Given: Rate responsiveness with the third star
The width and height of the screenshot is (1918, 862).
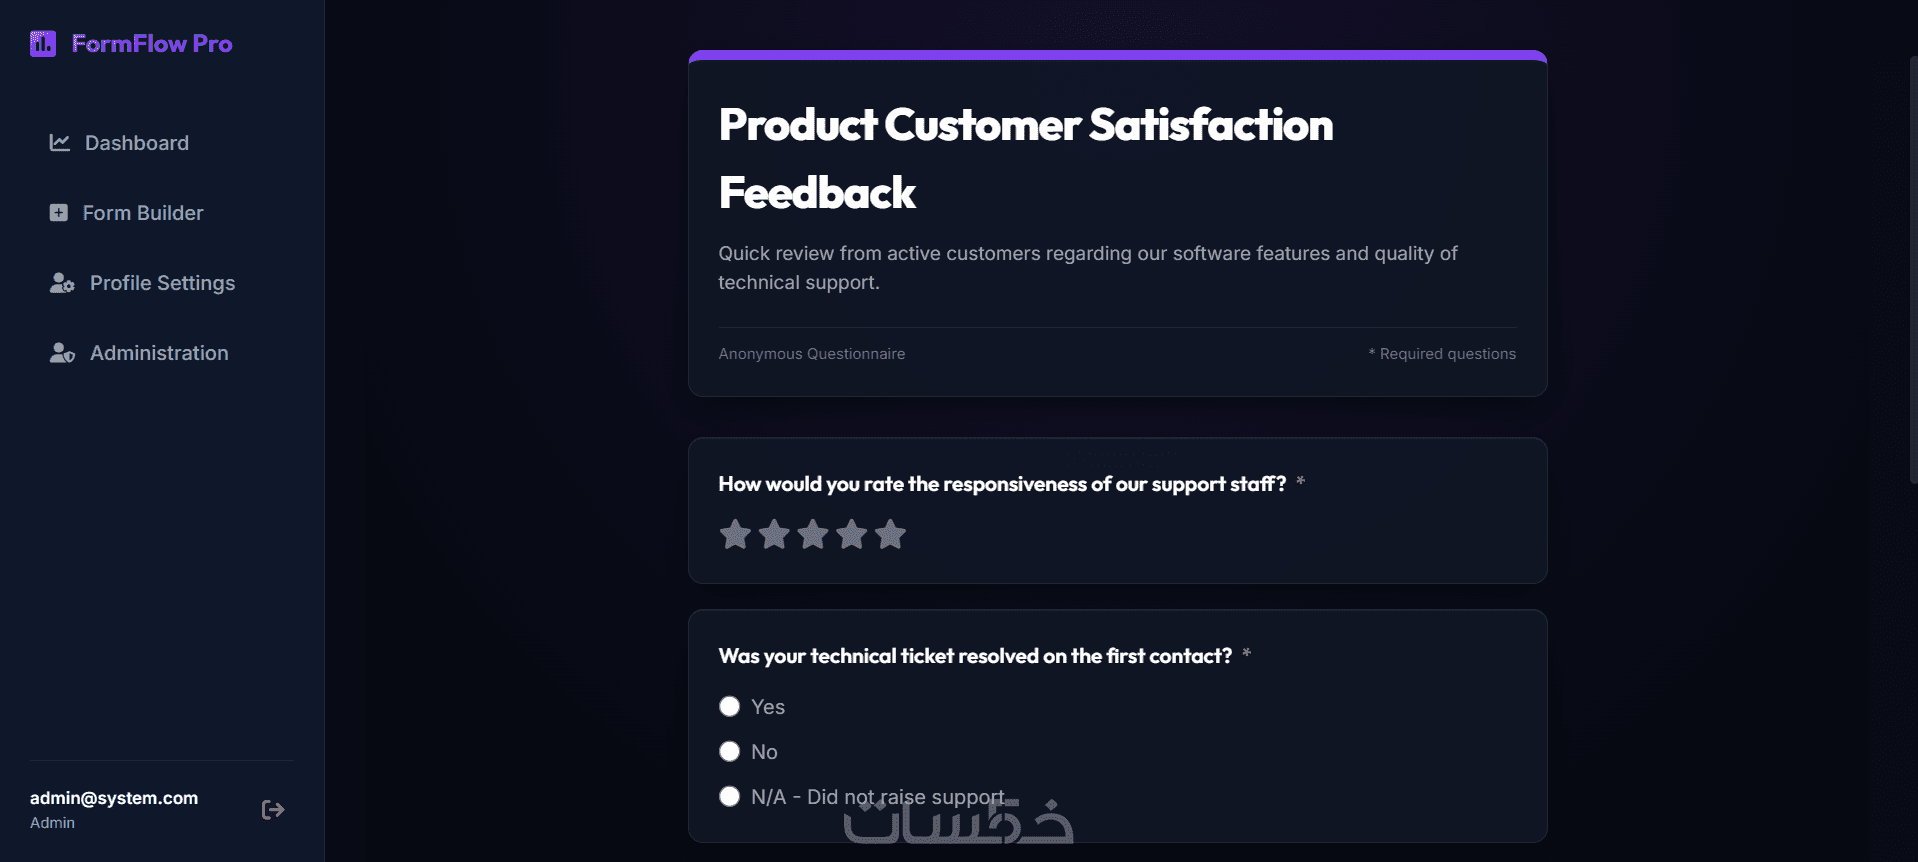Looking at the screenshot, I should (x=813, y=534).
